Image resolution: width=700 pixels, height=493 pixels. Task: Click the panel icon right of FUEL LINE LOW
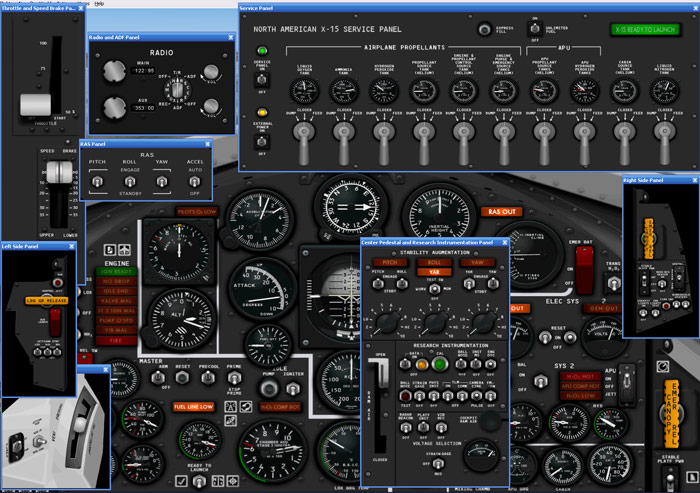click(x=231, y=406)
